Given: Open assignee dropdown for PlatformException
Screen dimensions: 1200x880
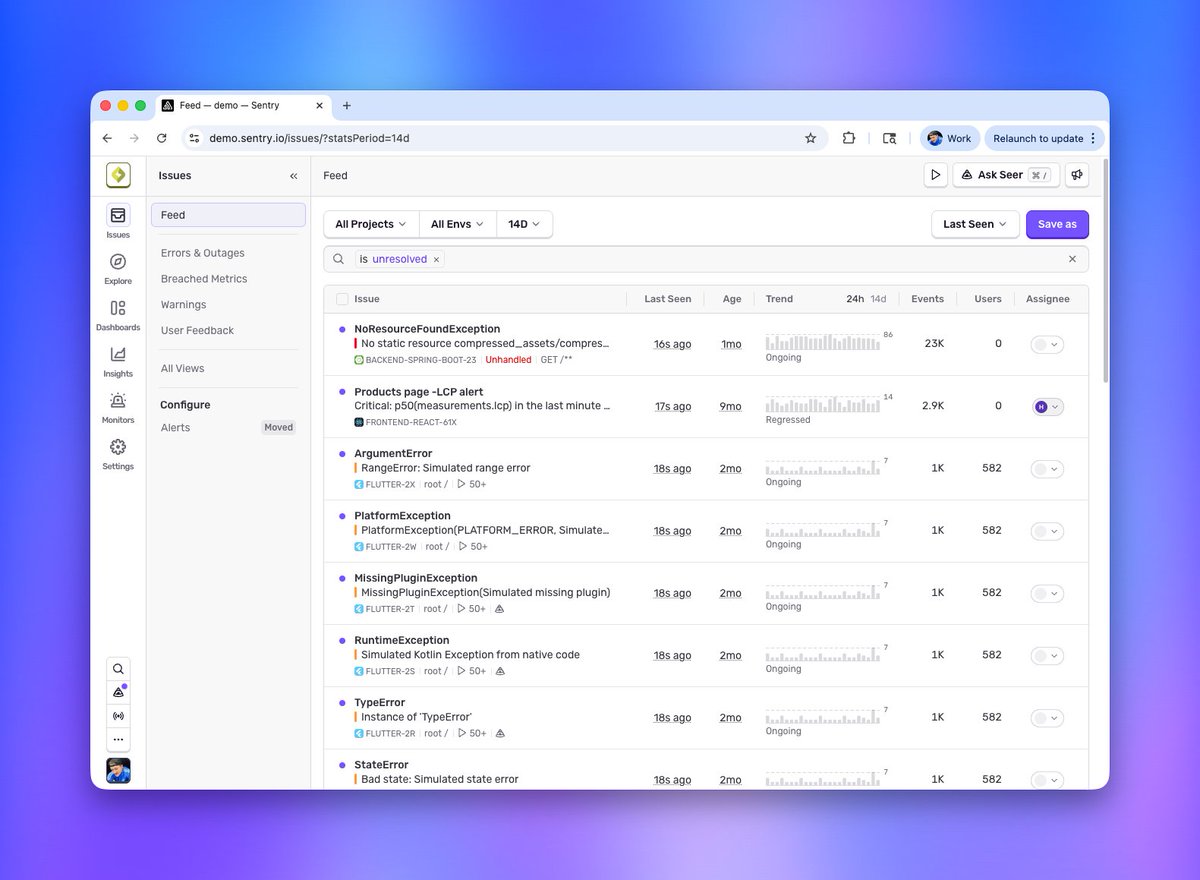Looking at the screenshot, I should pyautogui.click(x=1047, y=531).
